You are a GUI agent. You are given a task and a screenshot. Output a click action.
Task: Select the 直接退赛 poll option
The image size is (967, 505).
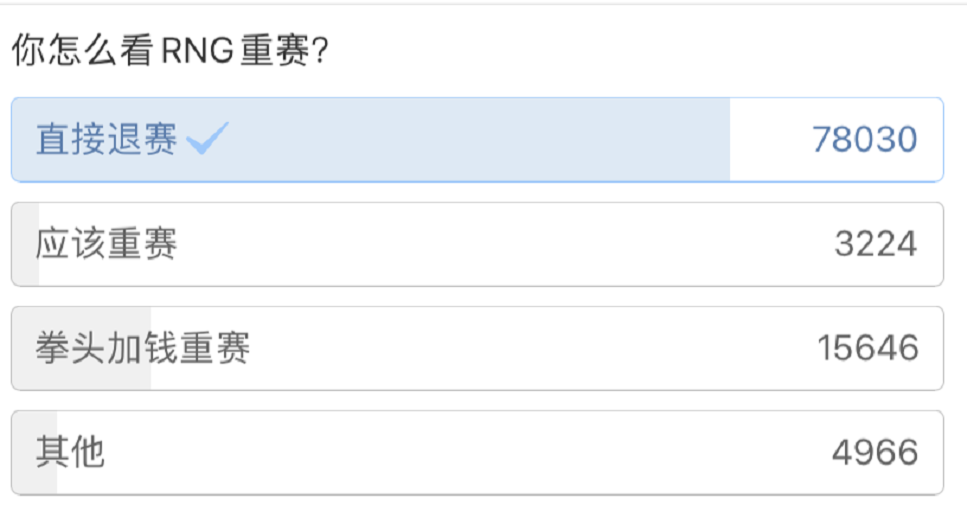tap(476, 140)
